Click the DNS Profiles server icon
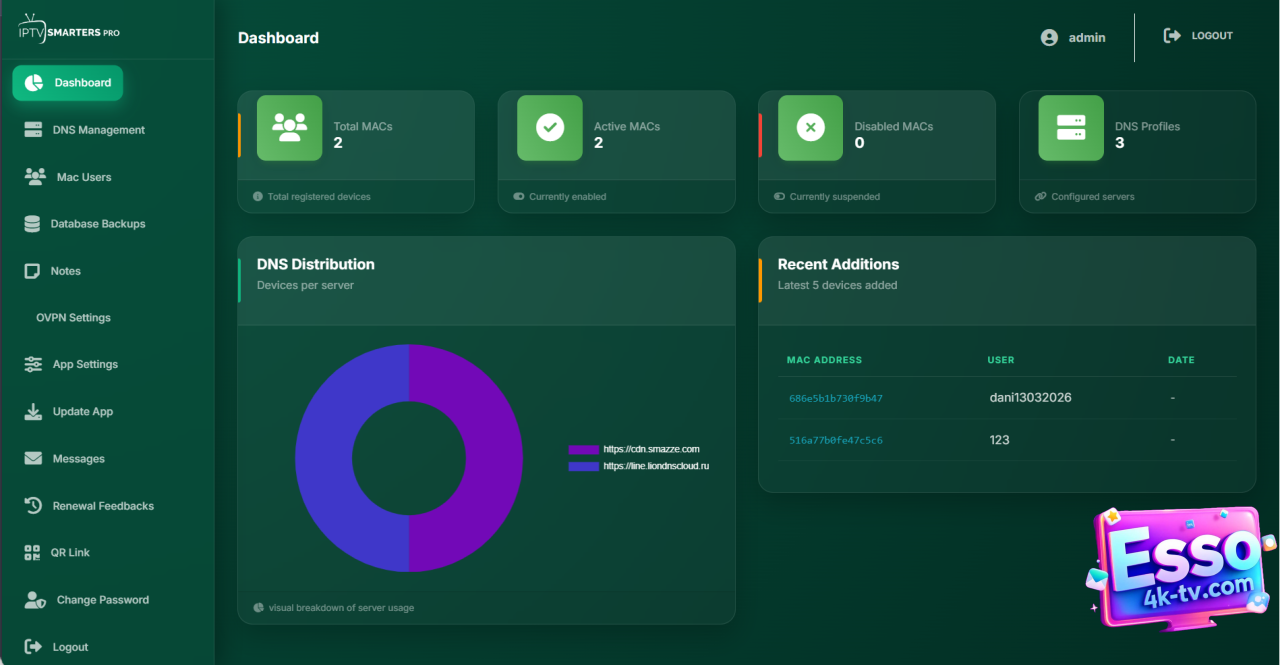This screenshot has height=665, width=1280. pyautogui.click(x=1070, y=128)
